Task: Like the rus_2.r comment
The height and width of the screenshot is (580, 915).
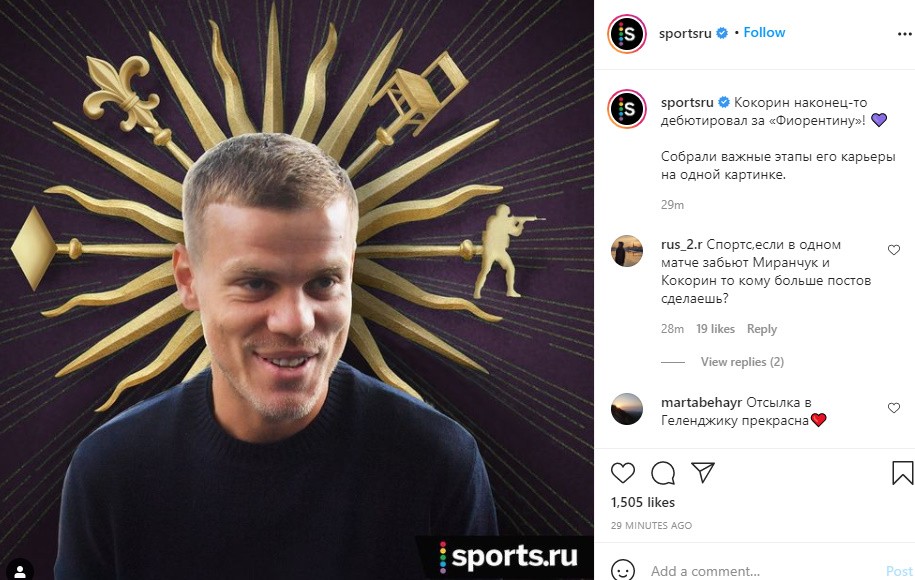Action: point(893,250)
